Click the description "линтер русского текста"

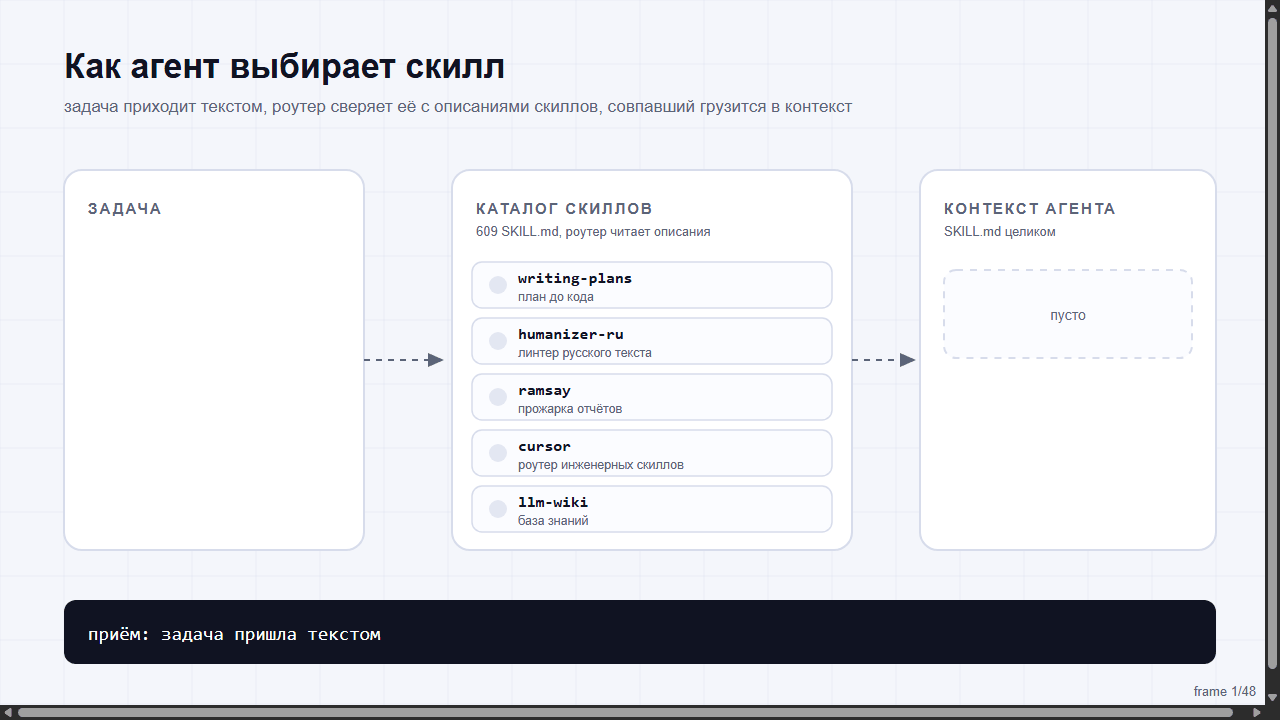tap(585, 353)
